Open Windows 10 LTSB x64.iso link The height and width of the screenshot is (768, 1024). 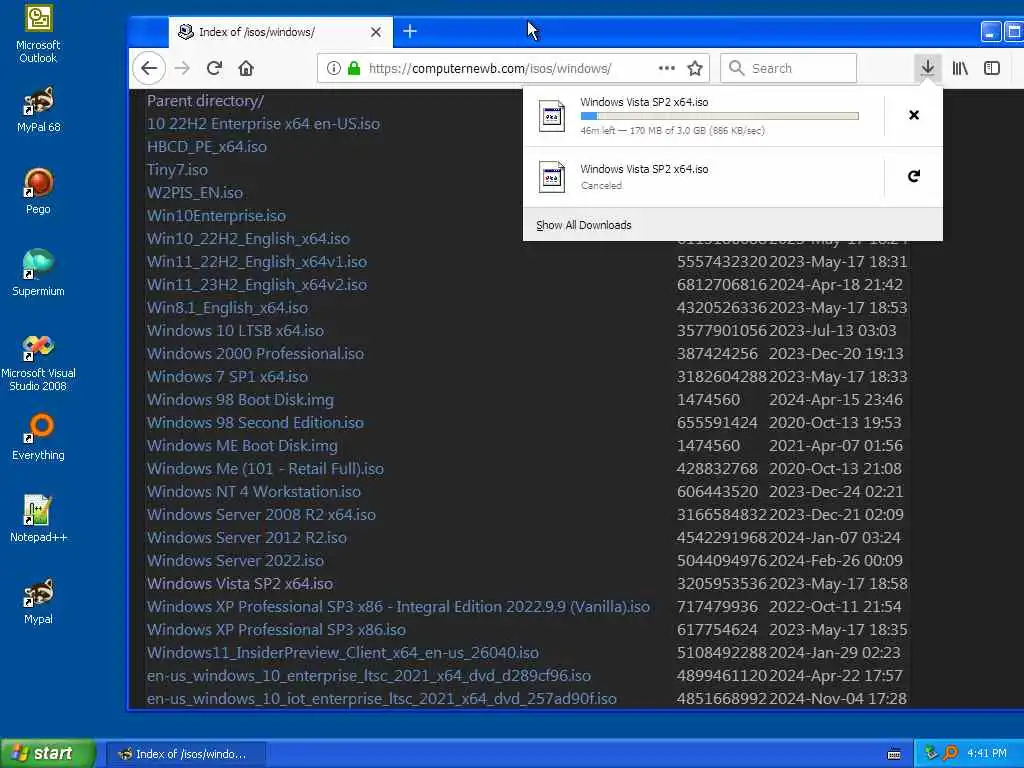[235, 330]
